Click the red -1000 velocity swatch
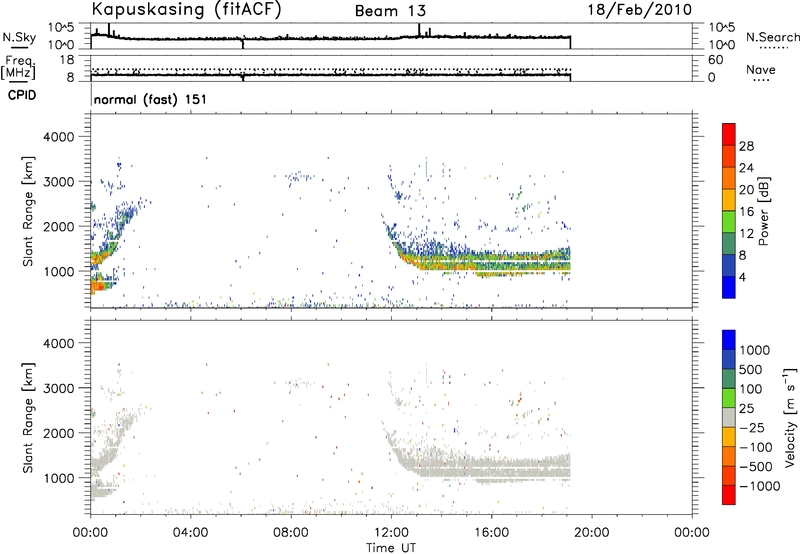The width and height of the screenshot is (800, 554). (x=729, y=495)
